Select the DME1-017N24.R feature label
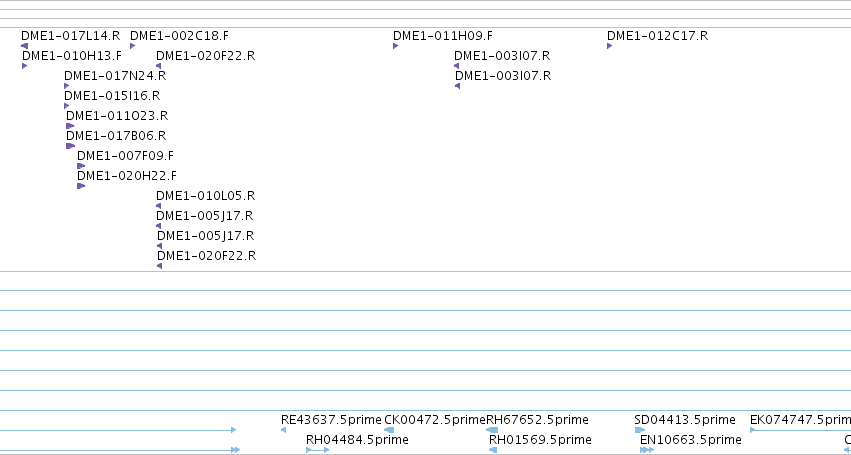This screenshot has height=455, width=851. (115, 76)
